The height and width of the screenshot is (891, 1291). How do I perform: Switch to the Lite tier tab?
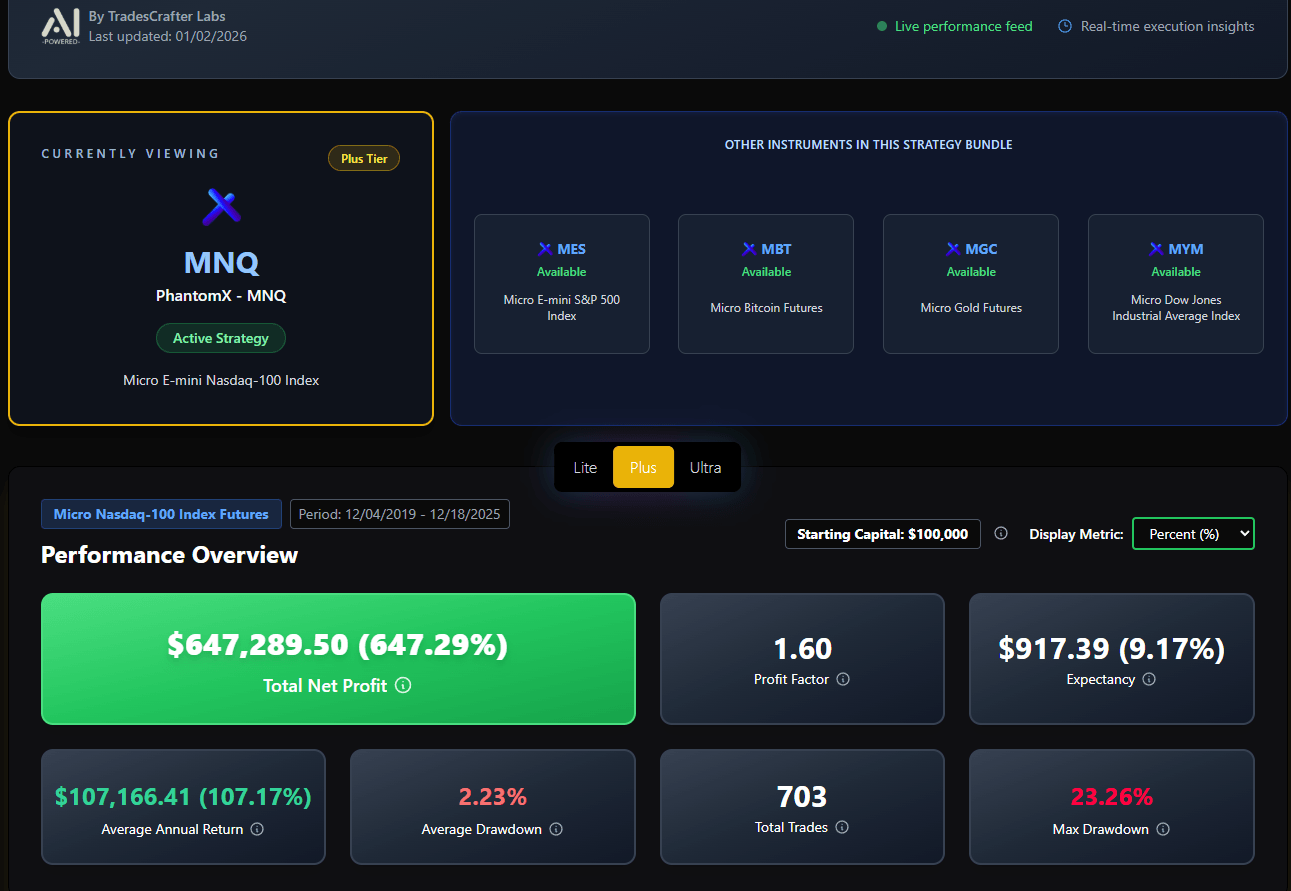click(585, 467)
